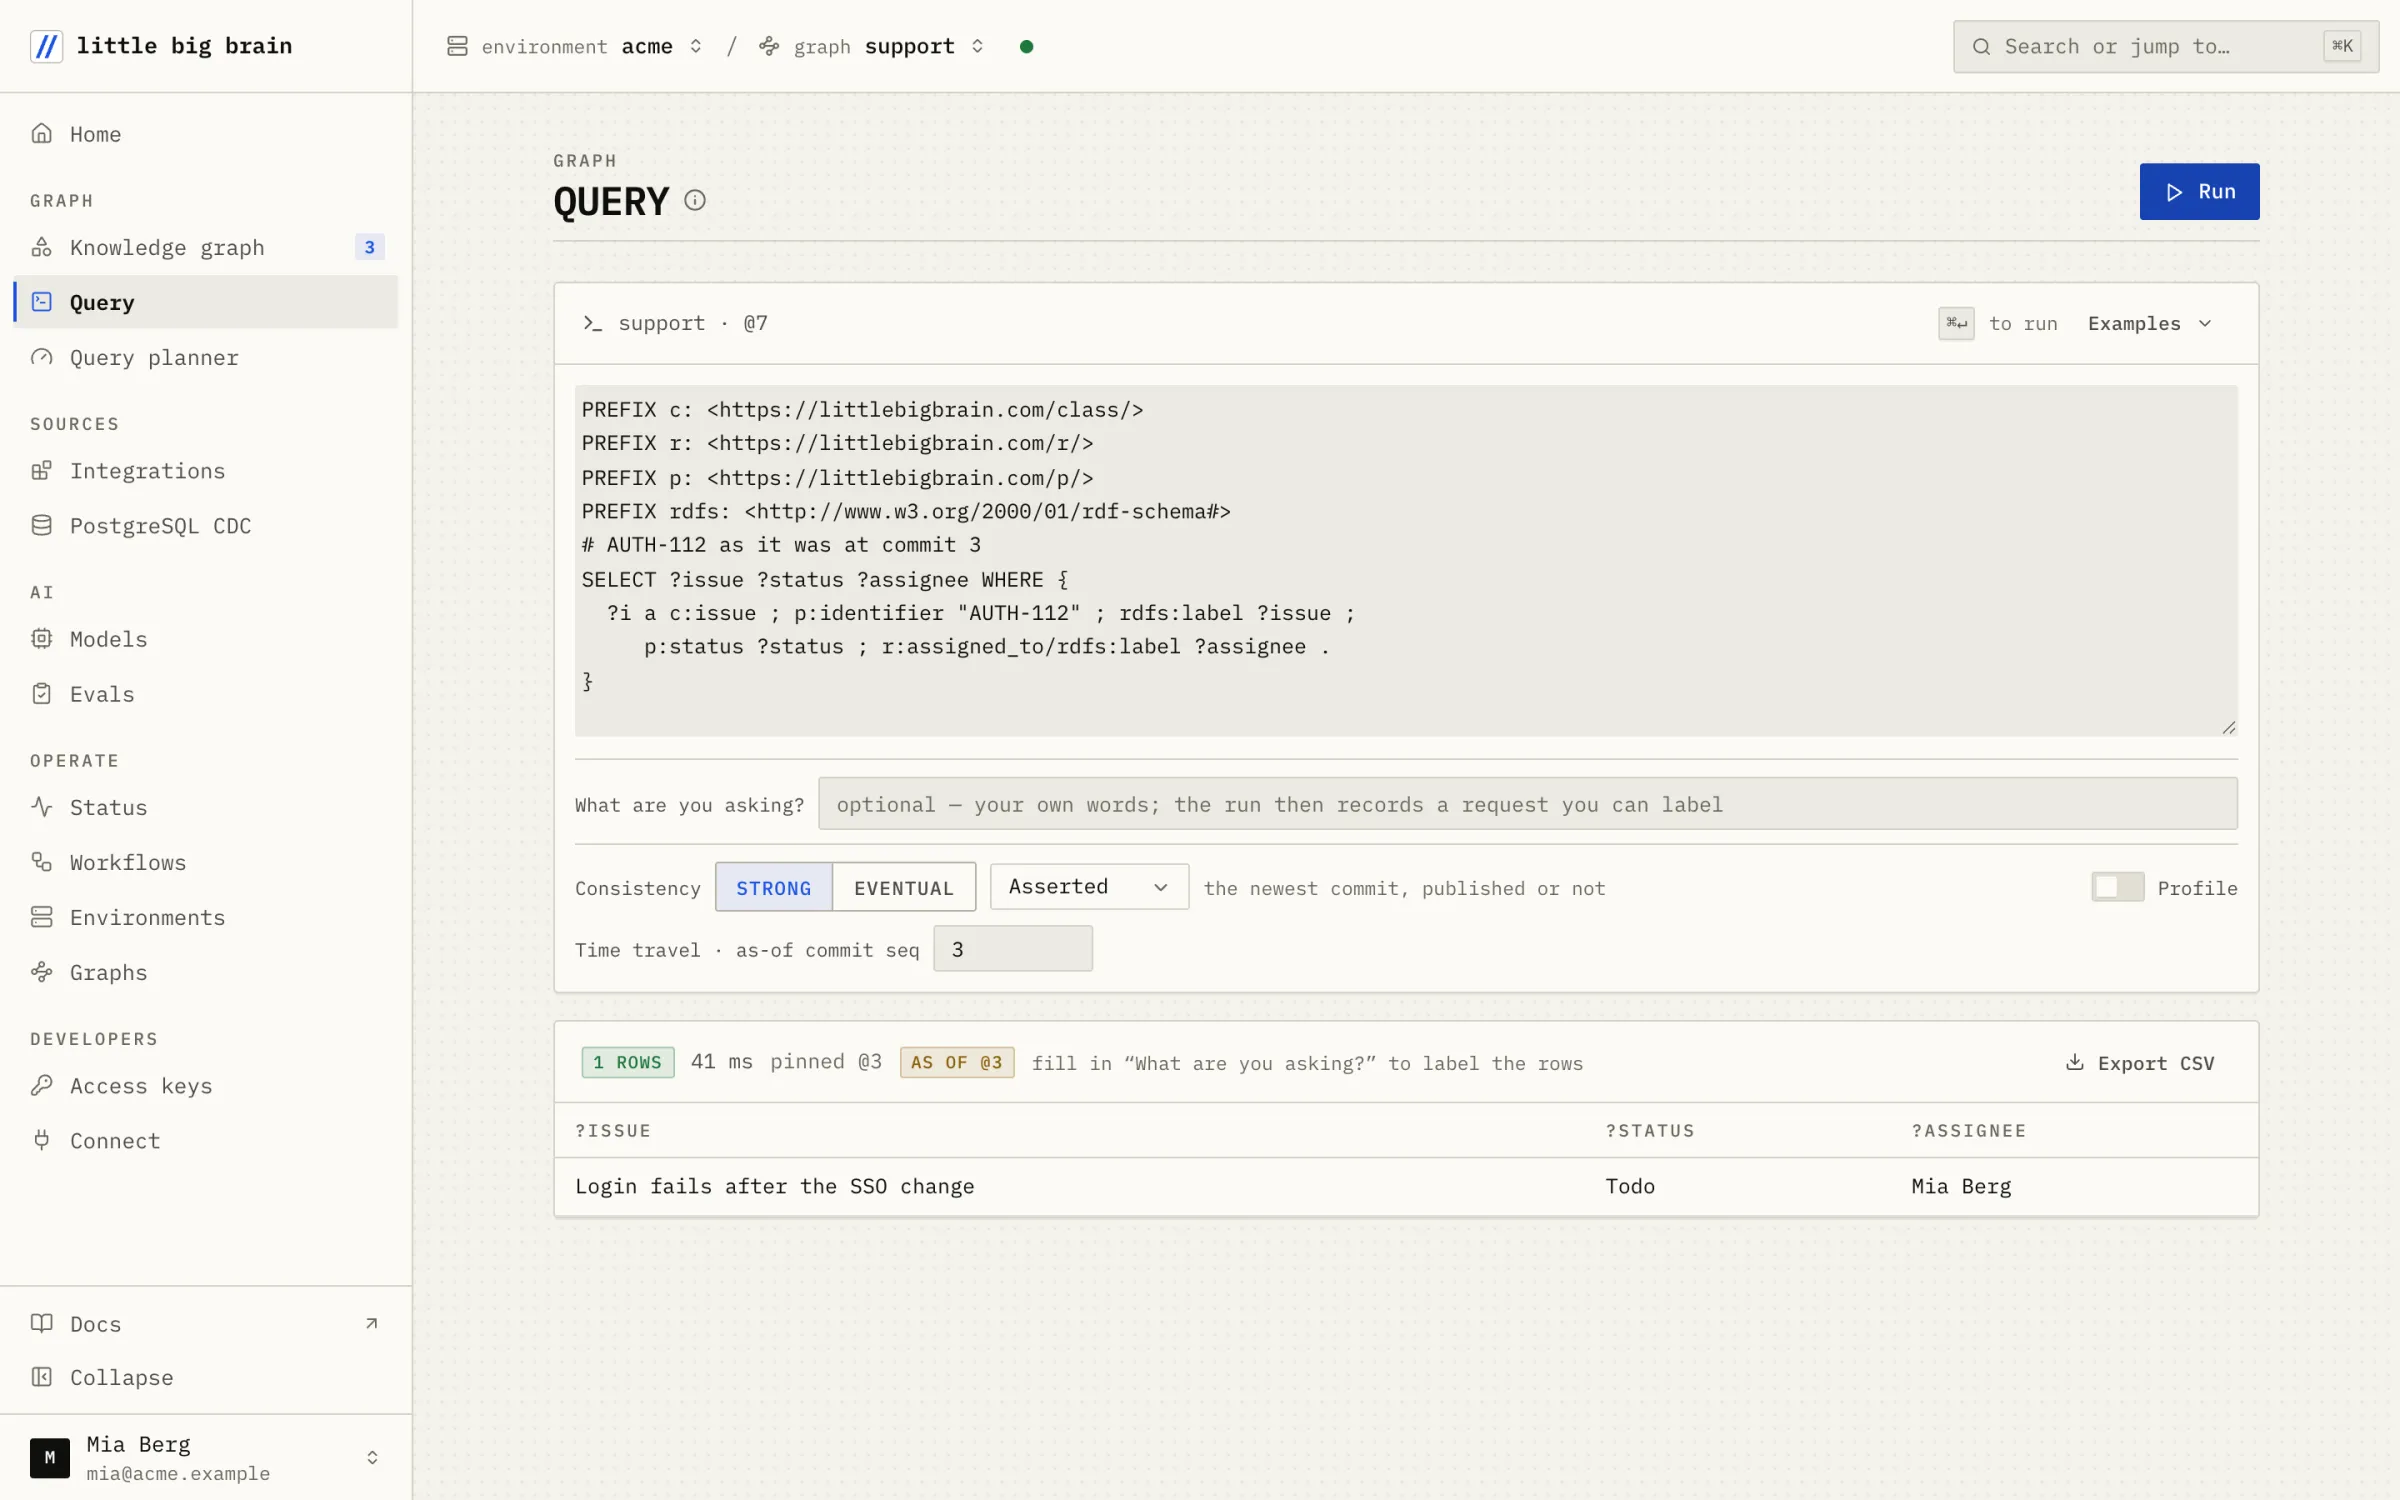Select EVENTUAL consistency
The image size is (2400, 1500).
click(x=904, y=887)
